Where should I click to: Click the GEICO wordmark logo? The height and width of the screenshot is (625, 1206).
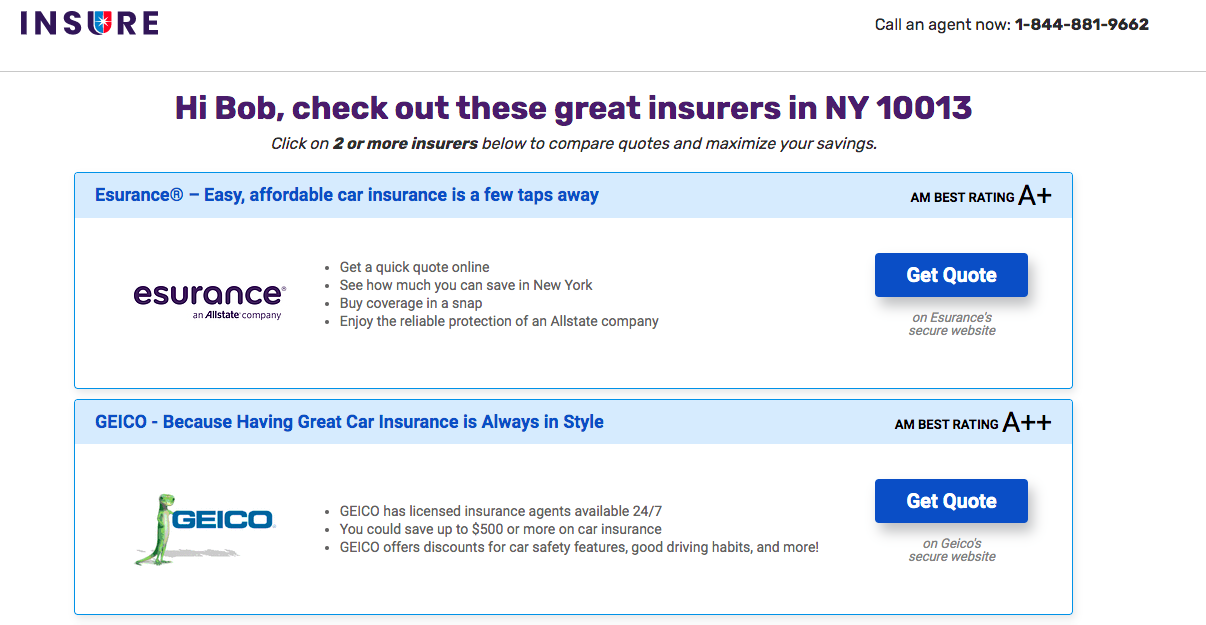pyautogui.click(x=220, y=521)
